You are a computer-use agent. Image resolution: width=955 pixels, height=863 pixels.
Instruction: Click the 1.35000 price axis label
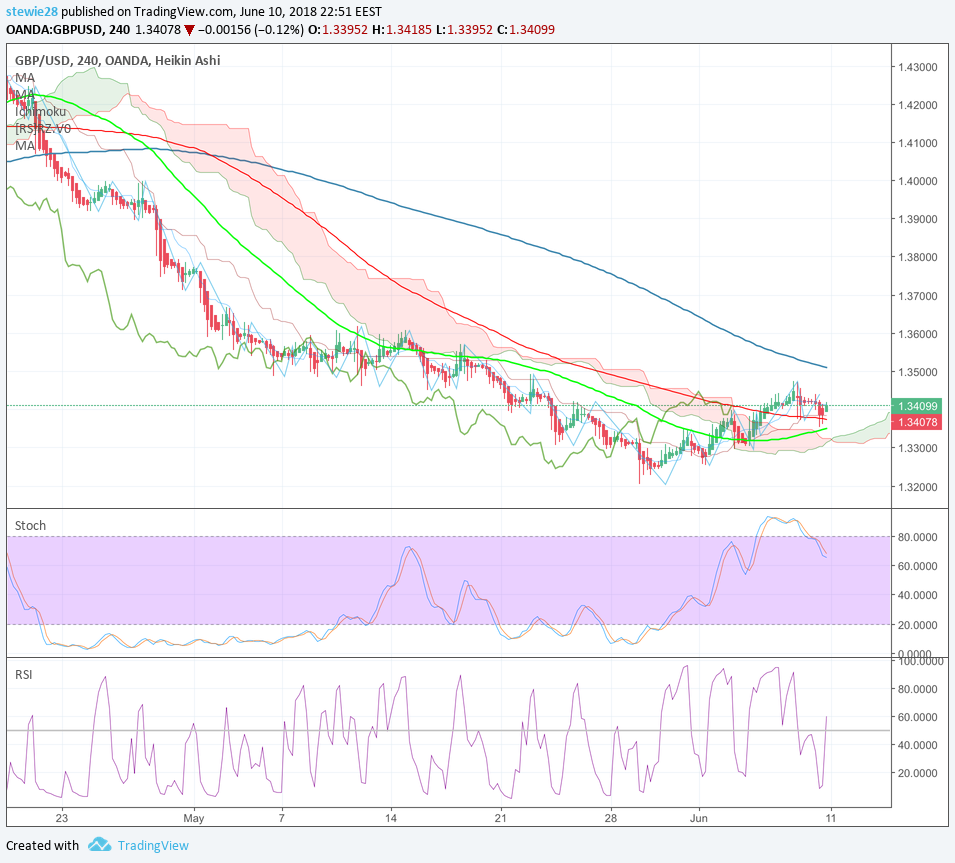(x=918, y=372)
